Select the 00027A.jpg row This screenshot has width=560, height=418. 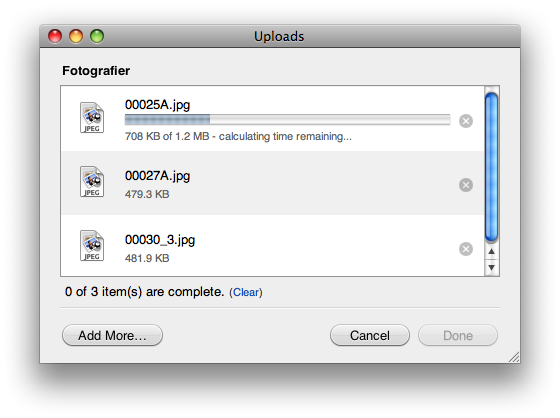click(273, 183)
